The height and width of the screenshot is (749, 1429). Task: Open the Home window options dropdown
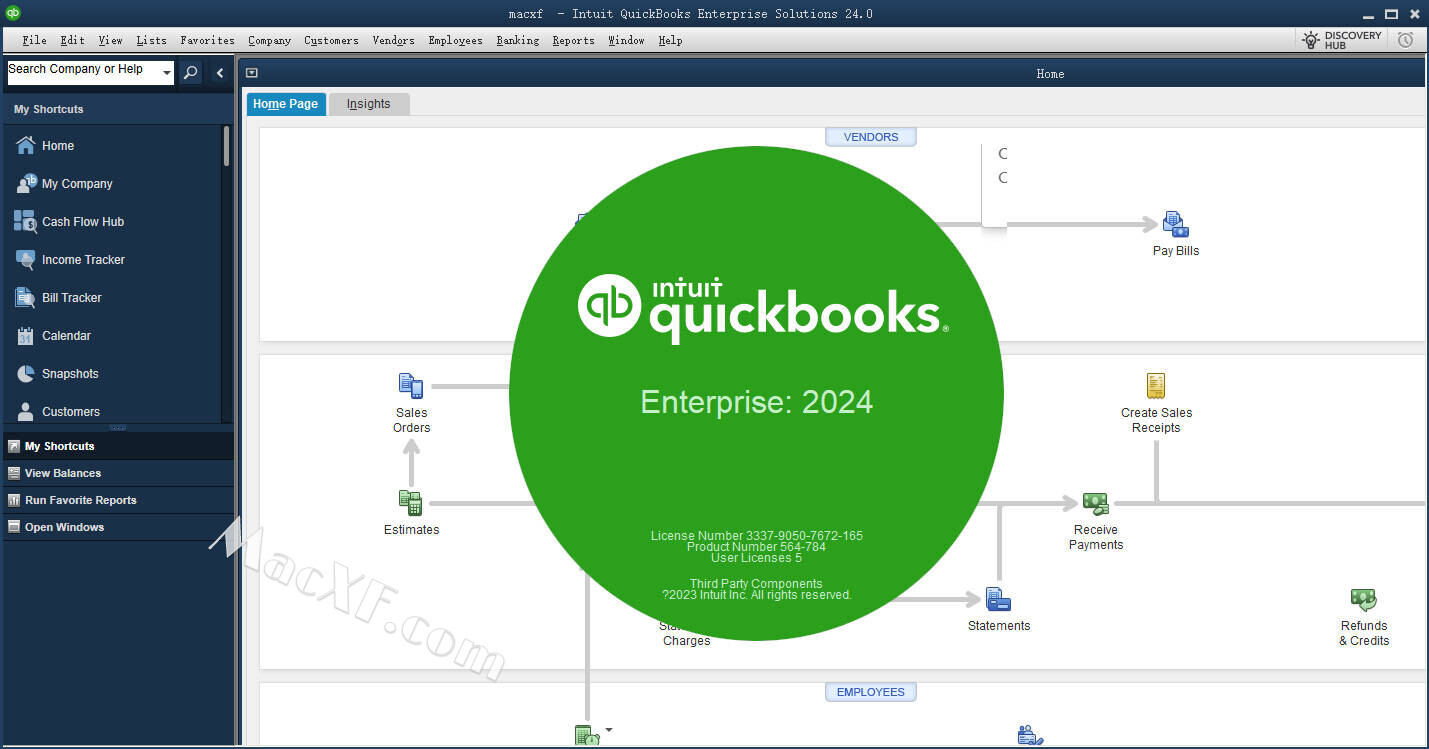coord(252,73)
